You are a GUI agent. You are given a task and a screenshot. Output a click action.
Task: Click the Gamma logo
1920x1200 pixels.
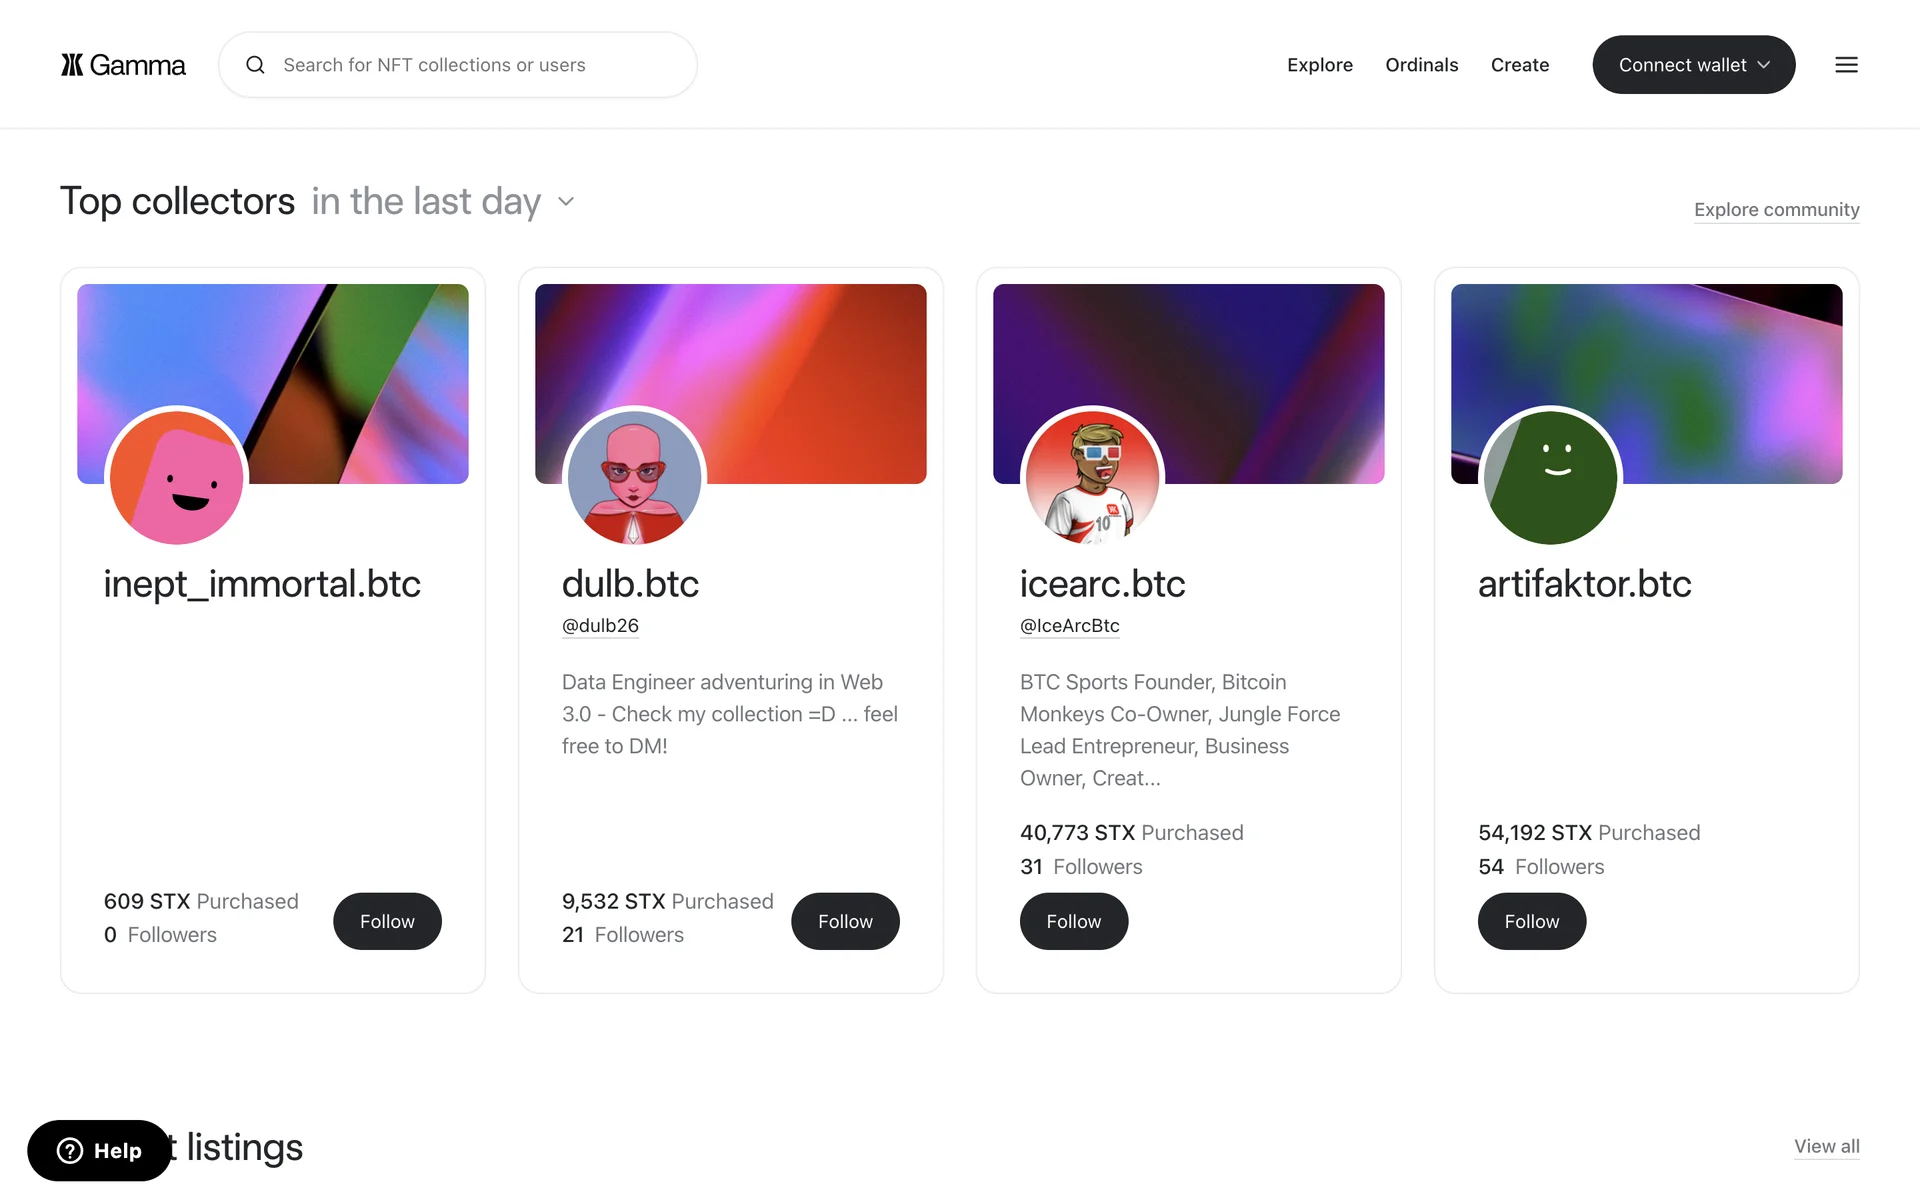(x=123, y=65)
